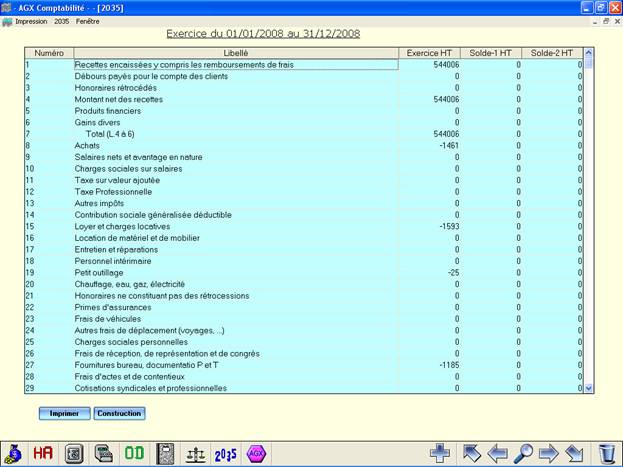The image size is (623, 467).
Task: Open the Impression menu
Action: (31, 20)
